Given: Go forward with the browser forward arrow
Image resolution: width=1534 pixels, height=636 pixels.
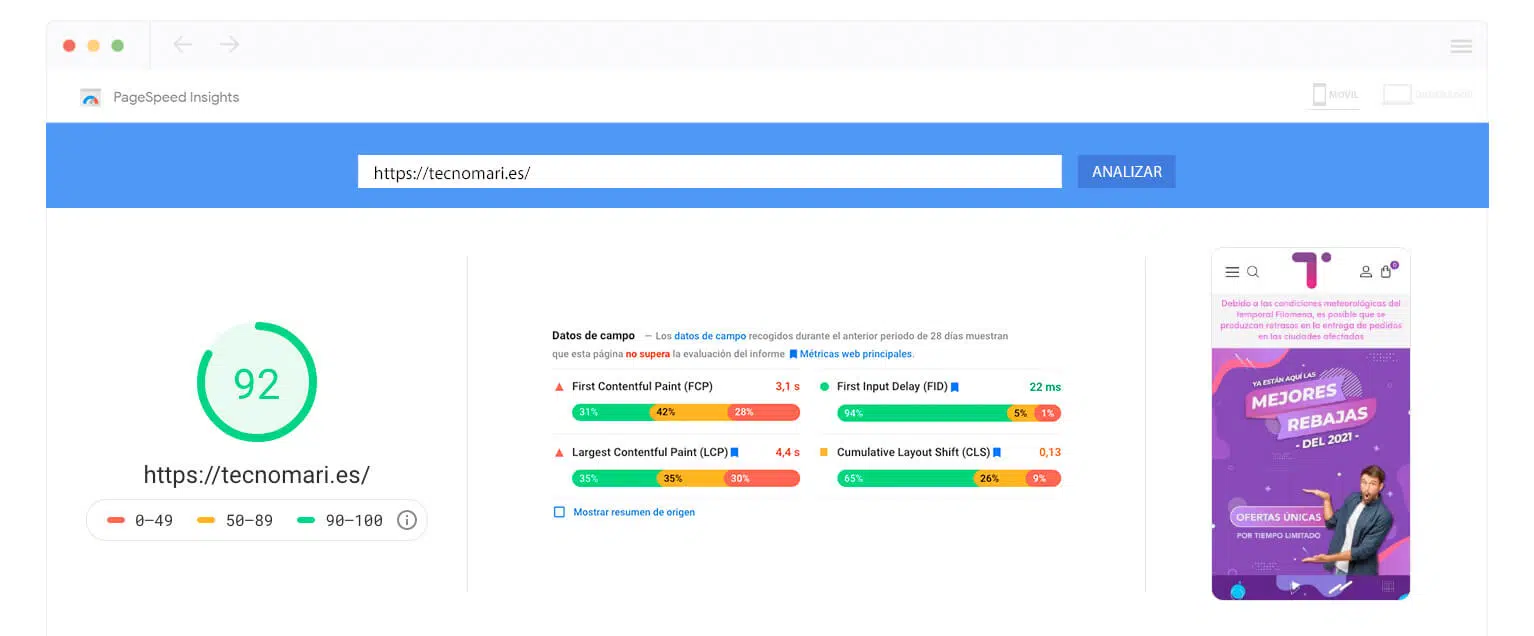Looking at the screenshot, I should pyautogui.click(x=230, y=45).
